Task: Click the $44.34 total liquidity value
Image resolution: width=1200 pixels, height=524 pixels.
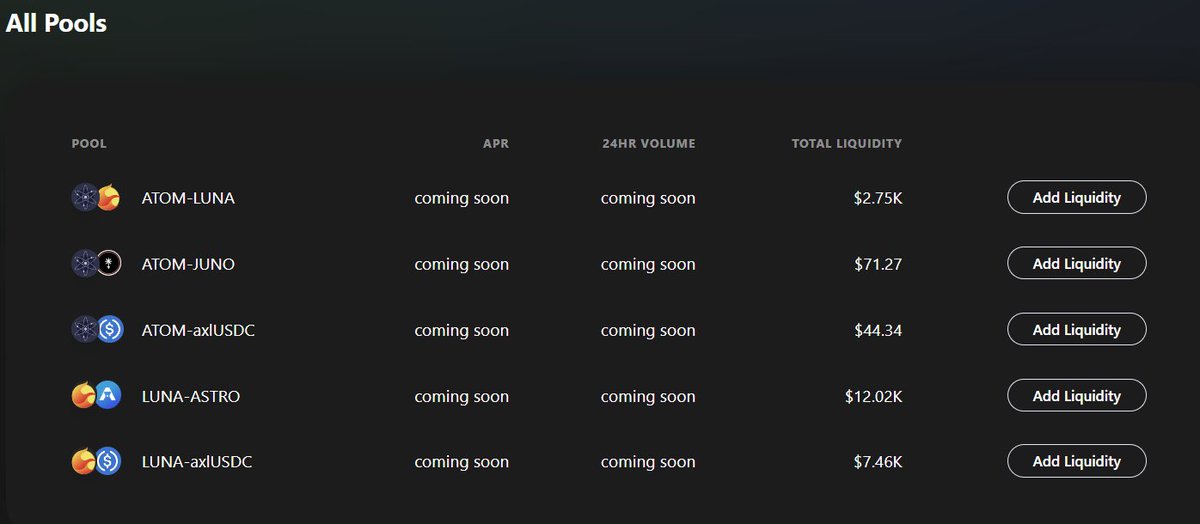Action: tap(878, 330)
